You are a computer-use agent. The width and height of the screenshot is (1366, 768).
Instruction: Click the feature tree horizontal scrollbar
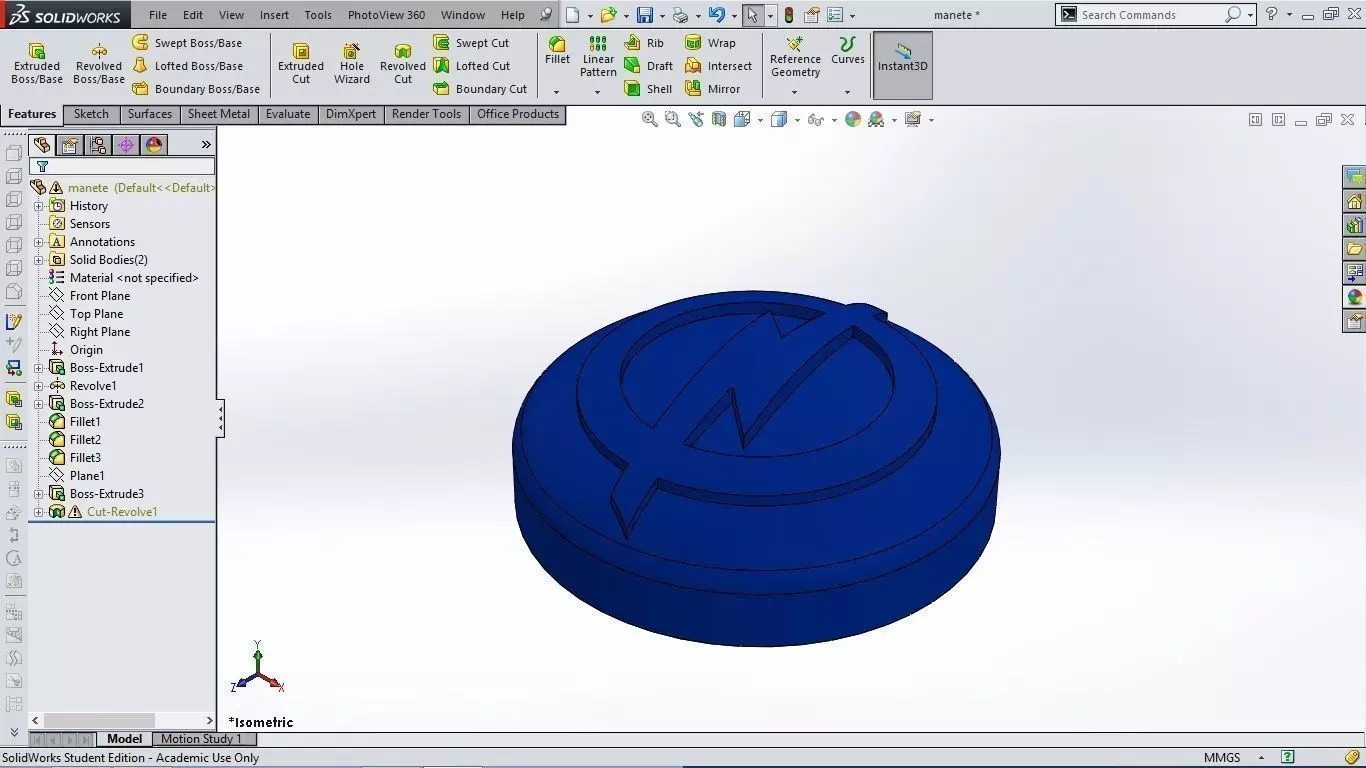(x=99, y=720)
